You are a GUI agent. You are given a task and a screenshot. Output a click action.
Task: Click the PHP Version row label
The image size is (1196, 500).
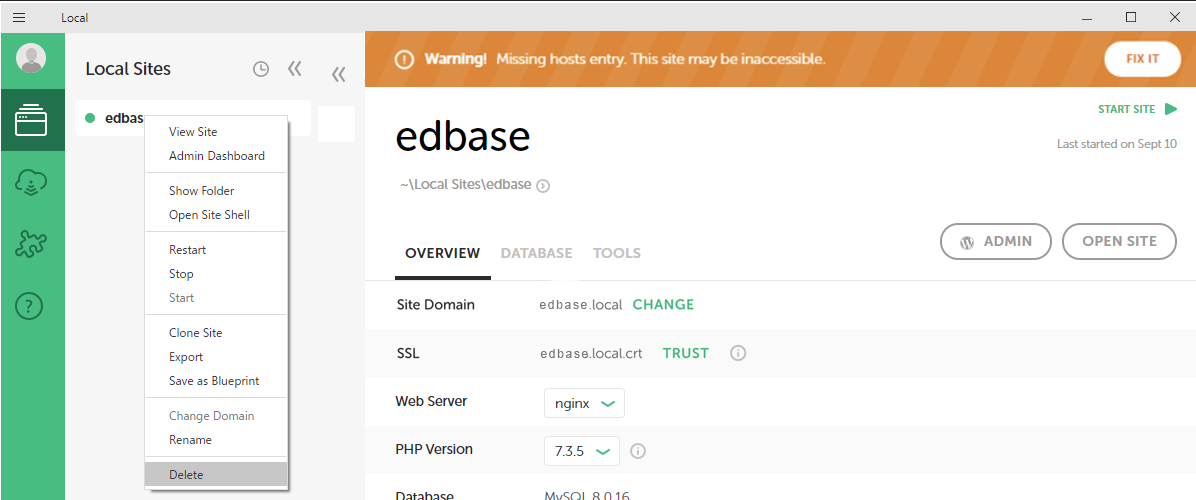click(434, 449)
